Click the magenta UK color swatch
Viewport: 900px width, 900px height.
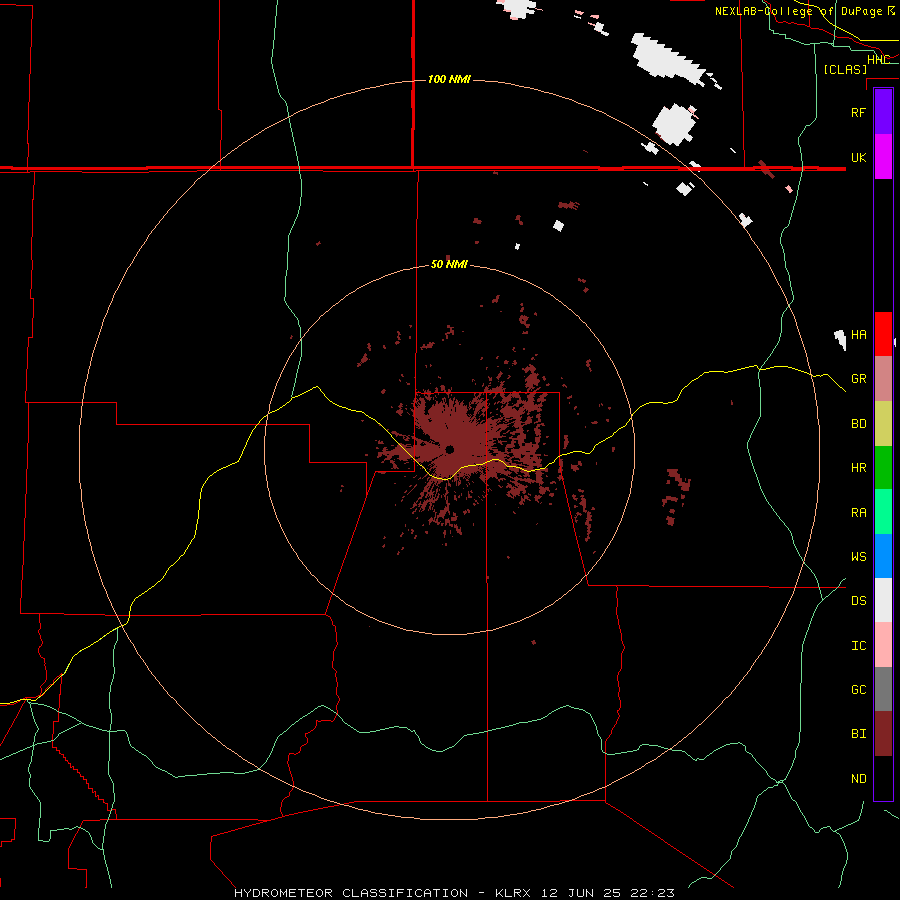tap(883, 157)
